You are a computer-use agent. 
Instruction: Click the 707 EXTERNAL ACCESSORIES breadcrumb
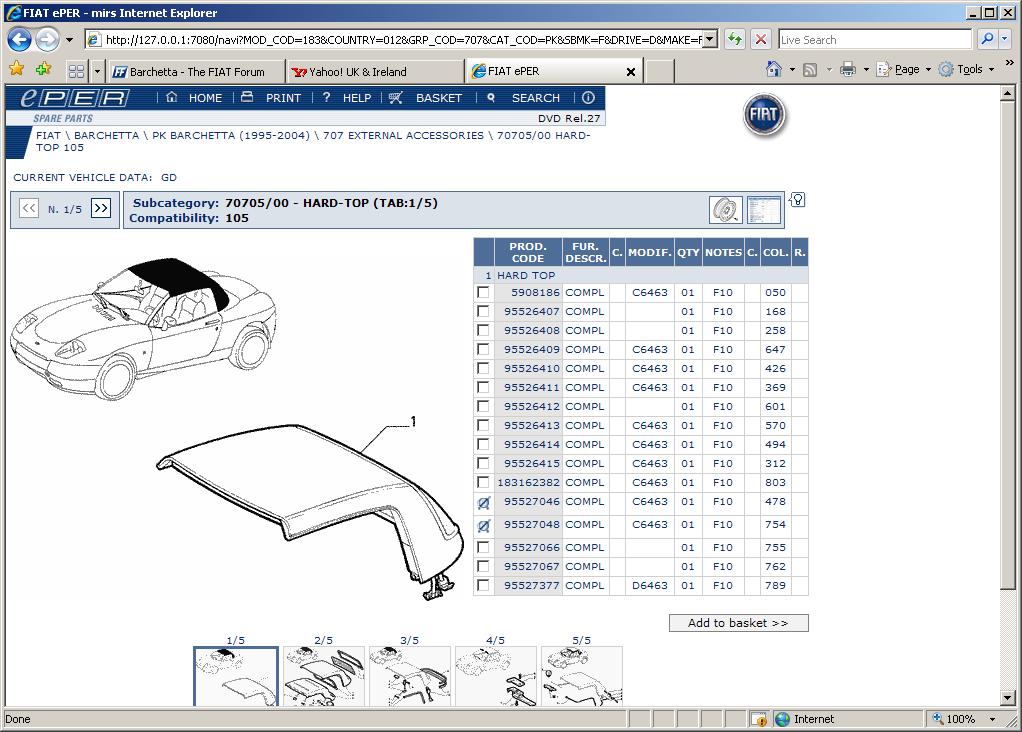pos(403,136)
